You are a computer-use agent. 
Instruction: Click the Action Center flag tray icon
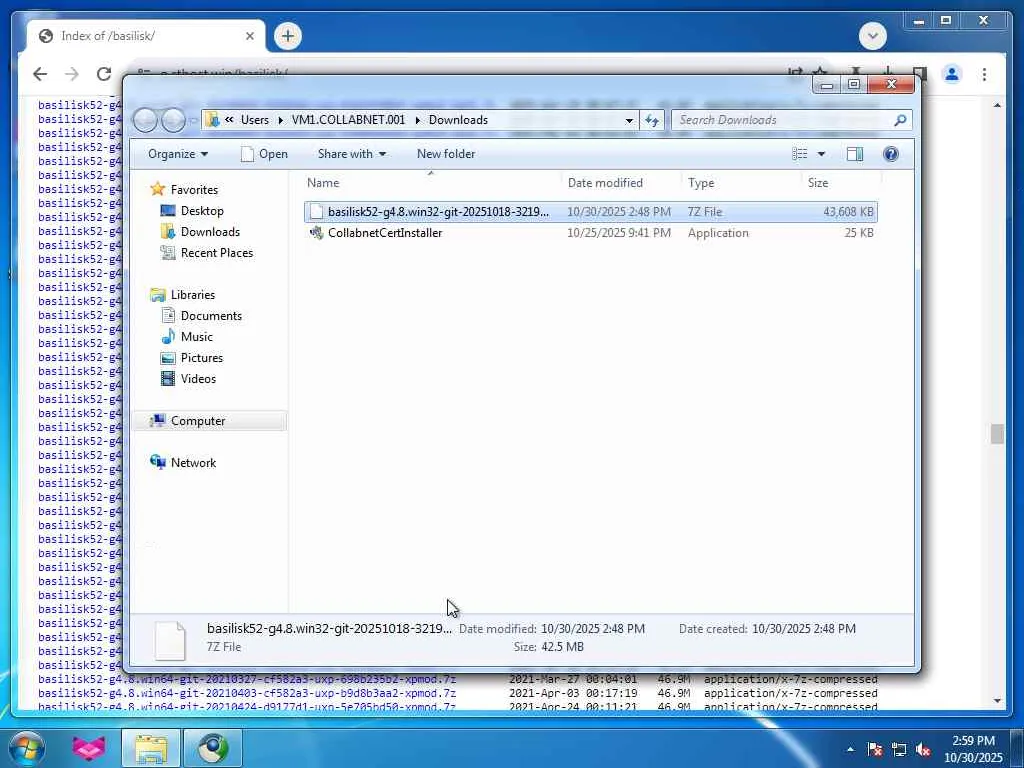pyautogui.click(x=874, y=749)
